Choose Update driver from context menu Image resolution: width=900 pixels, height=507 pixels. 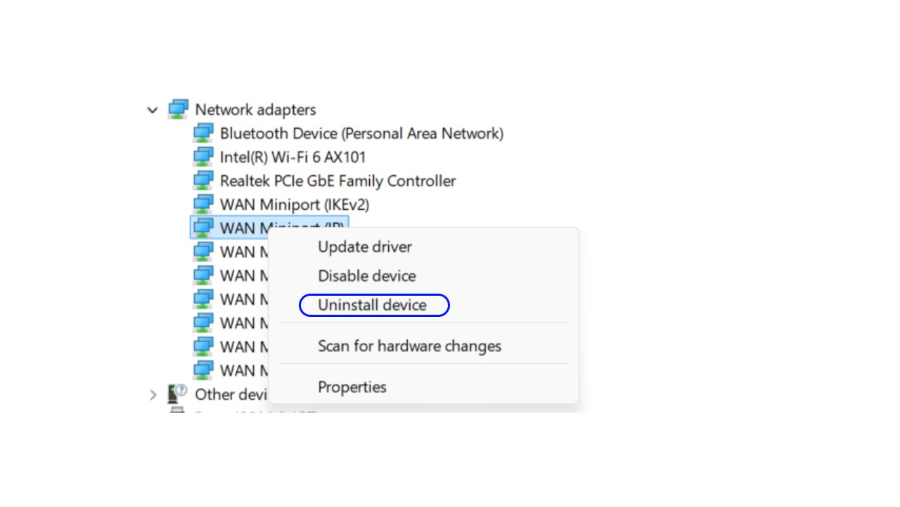click(x=365, y=247)
